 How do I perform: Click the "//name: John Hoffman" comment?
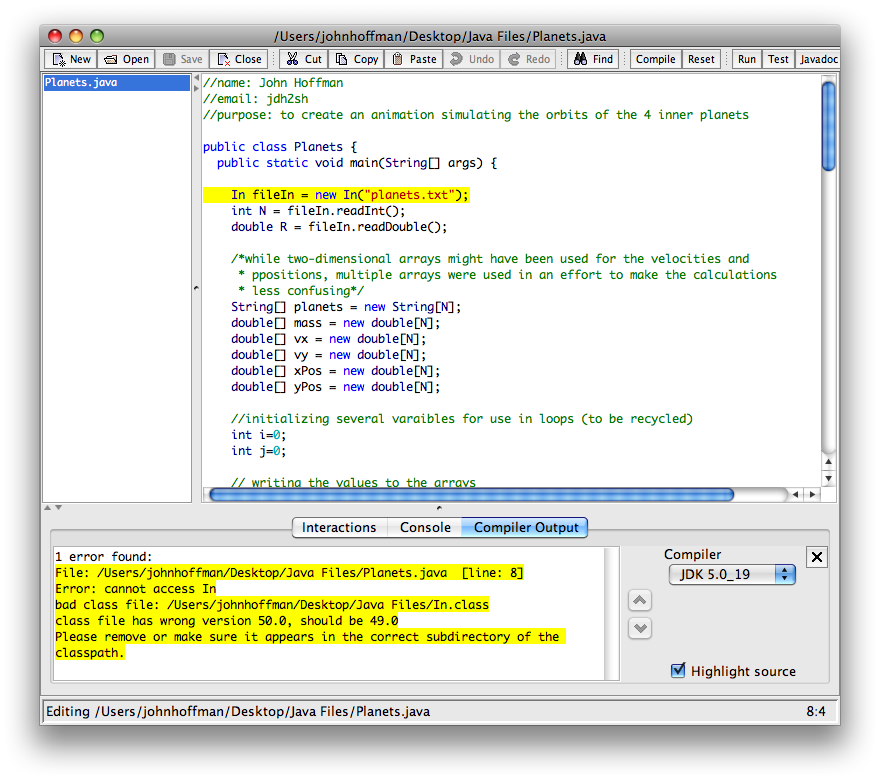click(x=273, y=83)
